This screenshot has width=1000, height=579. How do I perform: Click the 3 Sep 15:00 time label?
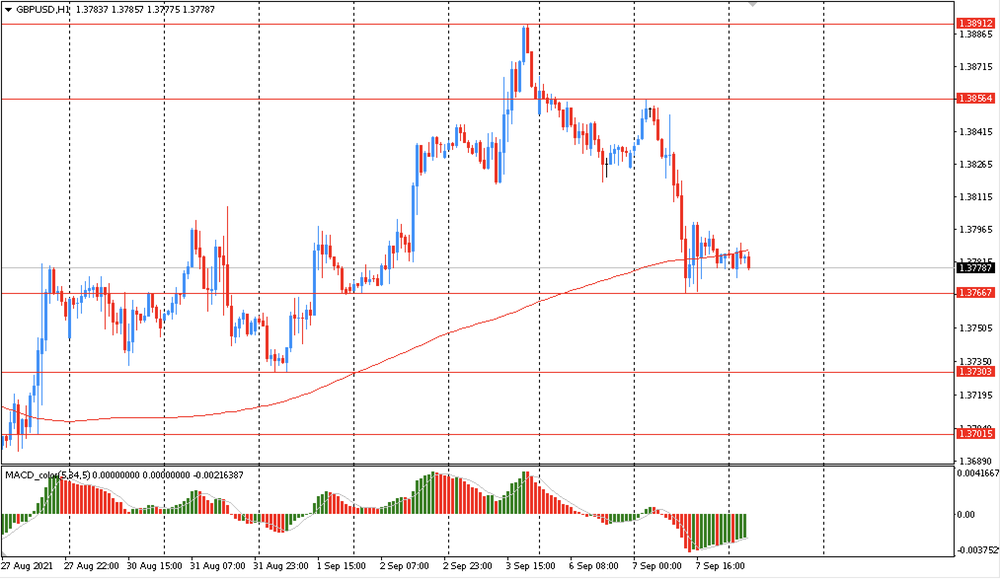click(x=531, y=566)
